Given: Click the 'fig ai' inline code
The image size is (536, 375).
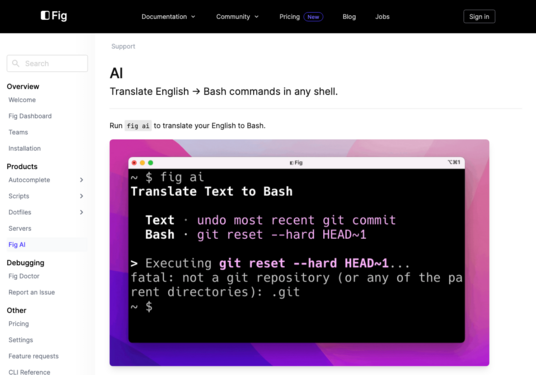Looking at the screenshot, I should 138,126.
